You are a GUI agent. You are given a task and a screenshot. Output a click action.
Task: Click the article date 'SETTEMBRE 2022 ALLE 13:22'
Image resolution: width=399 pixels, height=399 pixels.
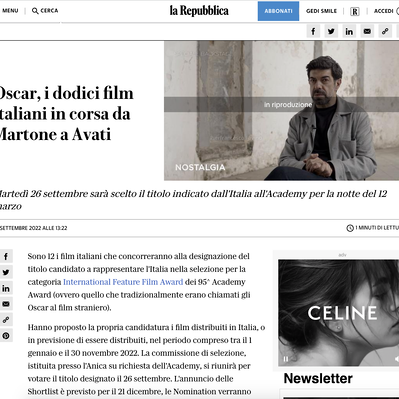pyautogui.click(x=33, y=228)
